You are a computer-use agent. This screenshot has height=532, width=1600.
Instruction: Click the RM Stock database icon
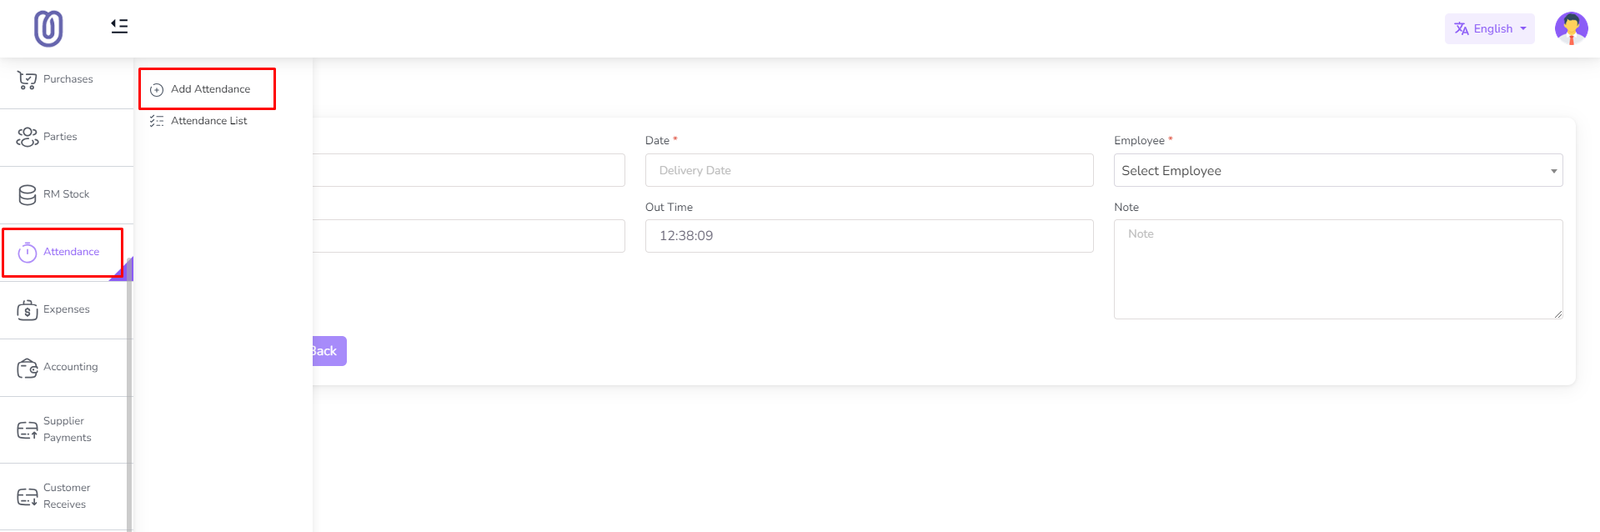click(x=27, y=195)
